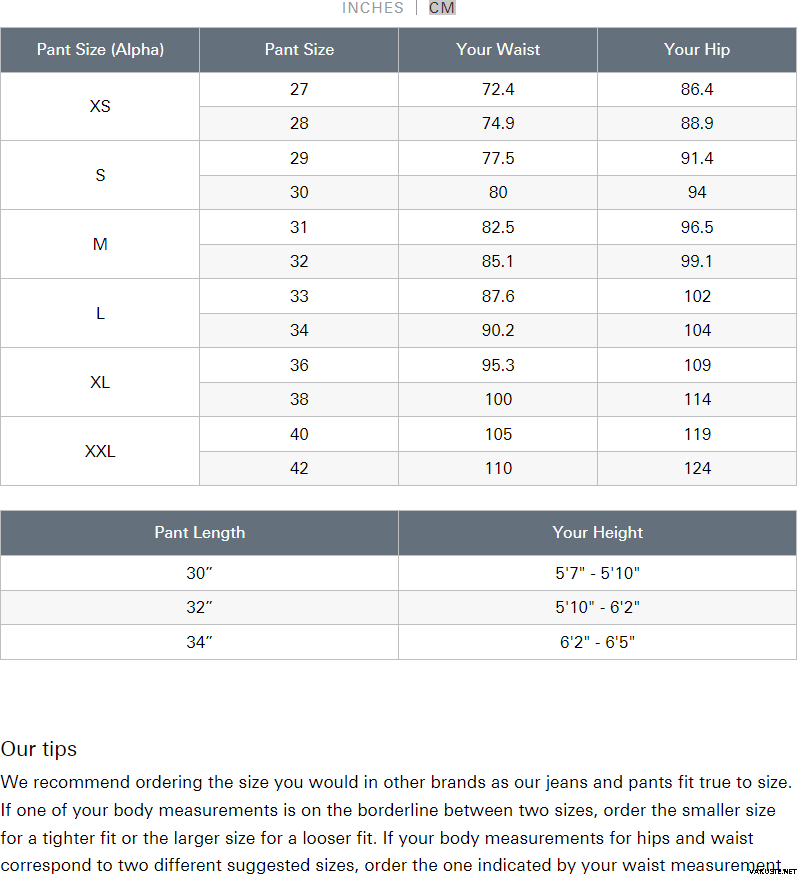Screen dimensions: 797x874
Task: Click the Our tips heading
Action: (39, 749)
